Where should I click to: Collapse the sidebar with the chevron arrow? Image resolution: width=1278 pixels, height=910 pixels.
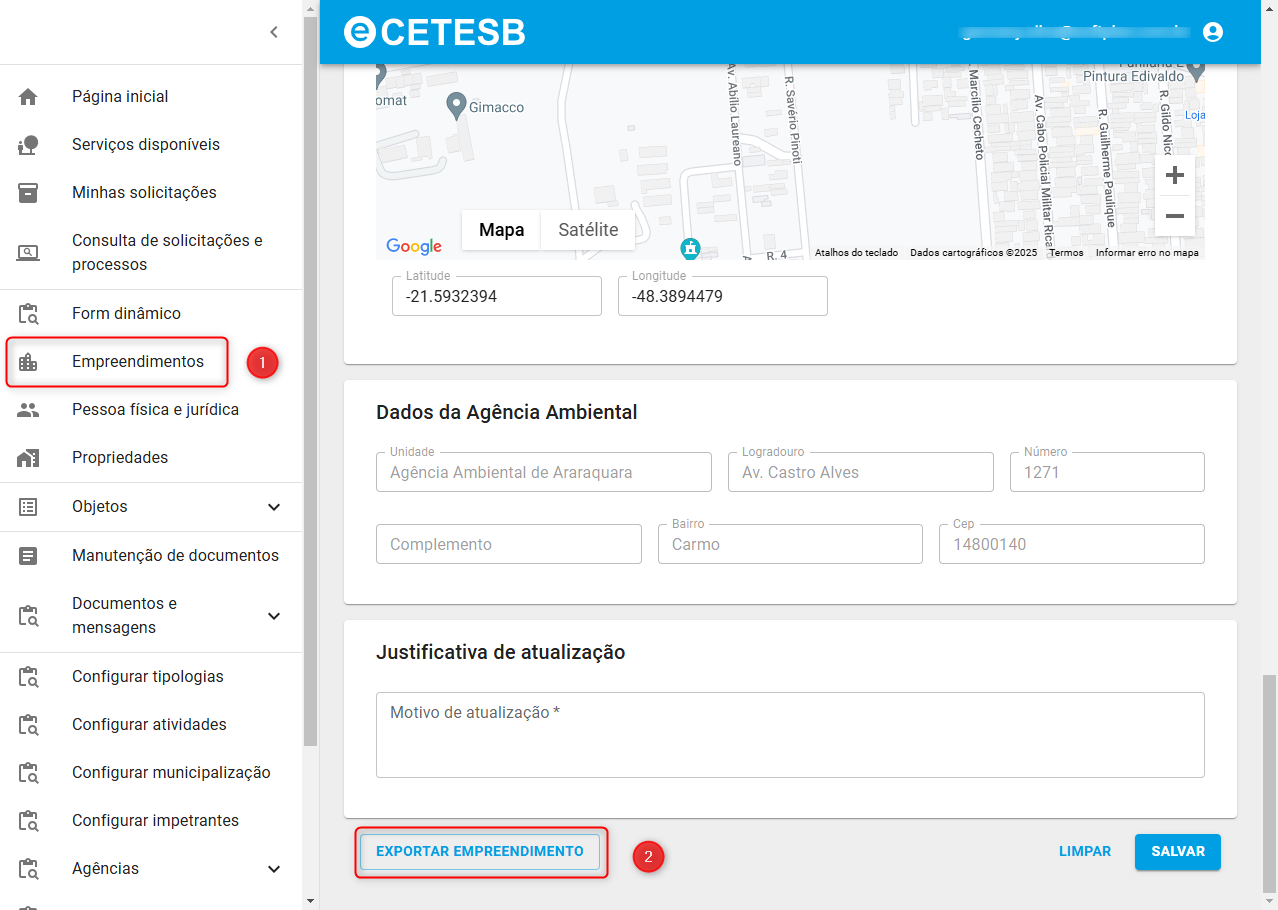[274, 32]
